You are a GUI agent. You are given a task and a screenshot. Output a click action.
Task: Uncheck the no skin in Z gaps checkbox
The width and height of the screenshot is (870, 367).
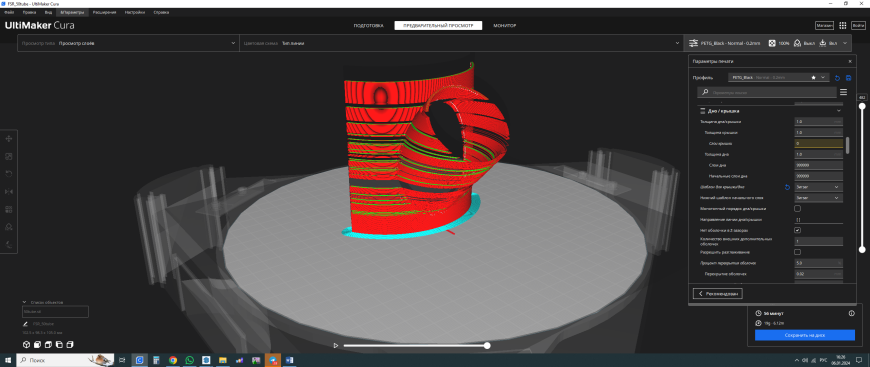pos(797,230)
